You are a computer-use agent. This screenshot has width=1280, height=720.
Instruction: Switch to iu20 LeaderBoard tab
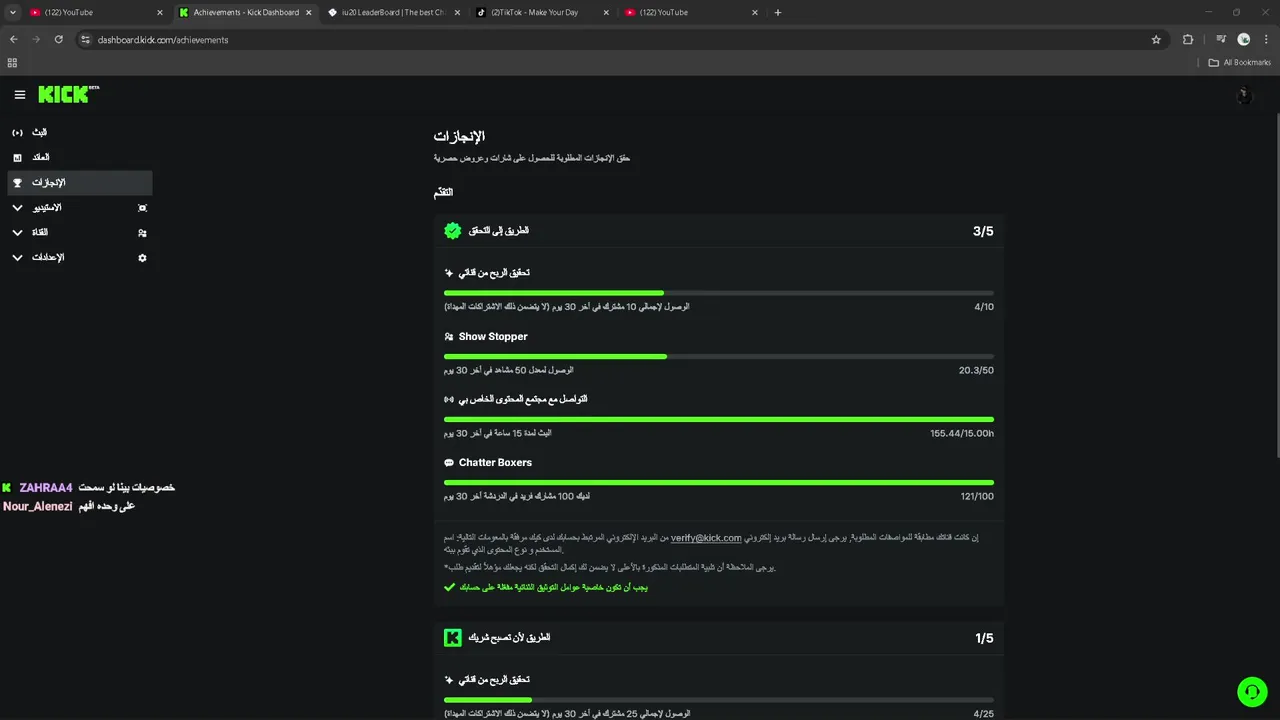393,12
